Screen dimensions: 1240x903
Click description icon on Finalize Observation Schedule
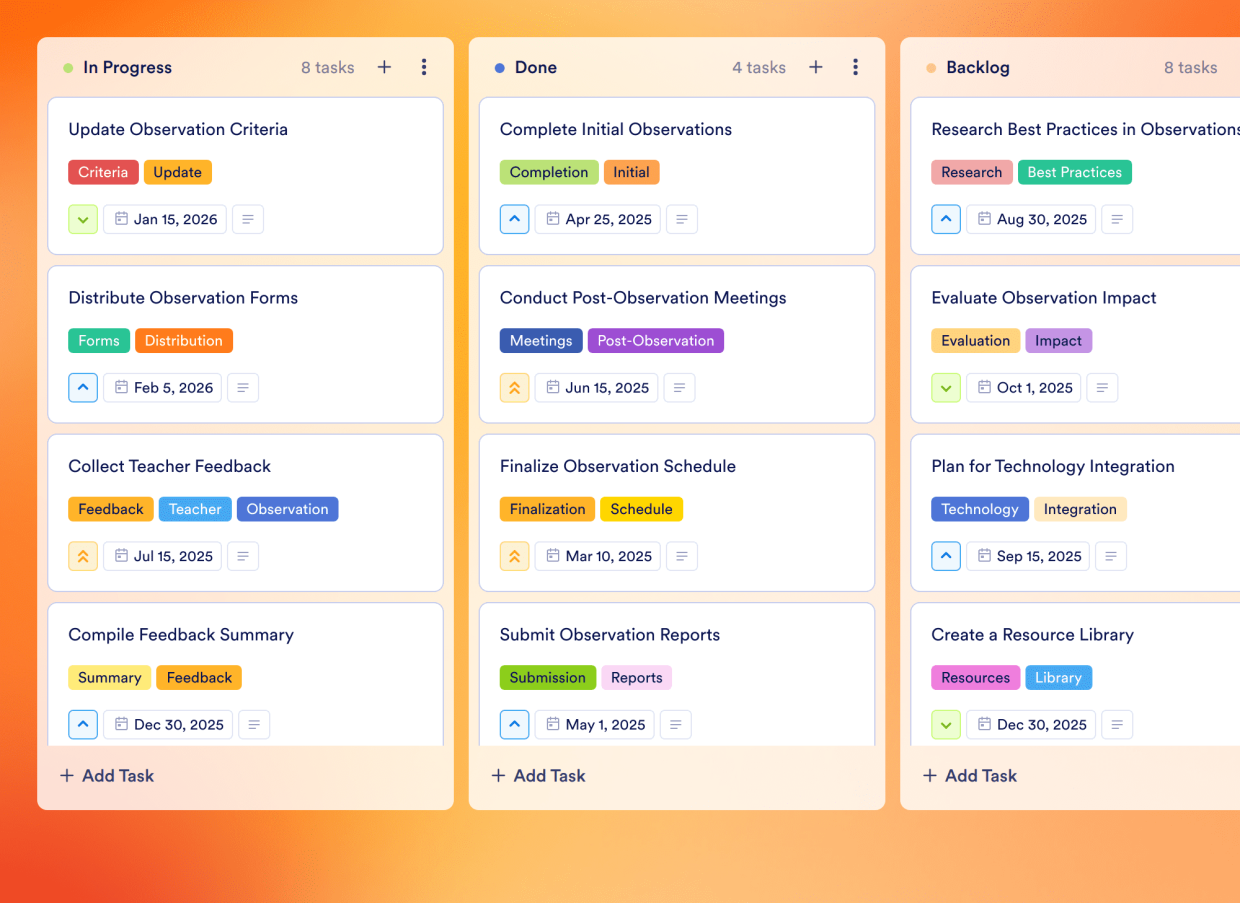(681, 556)
